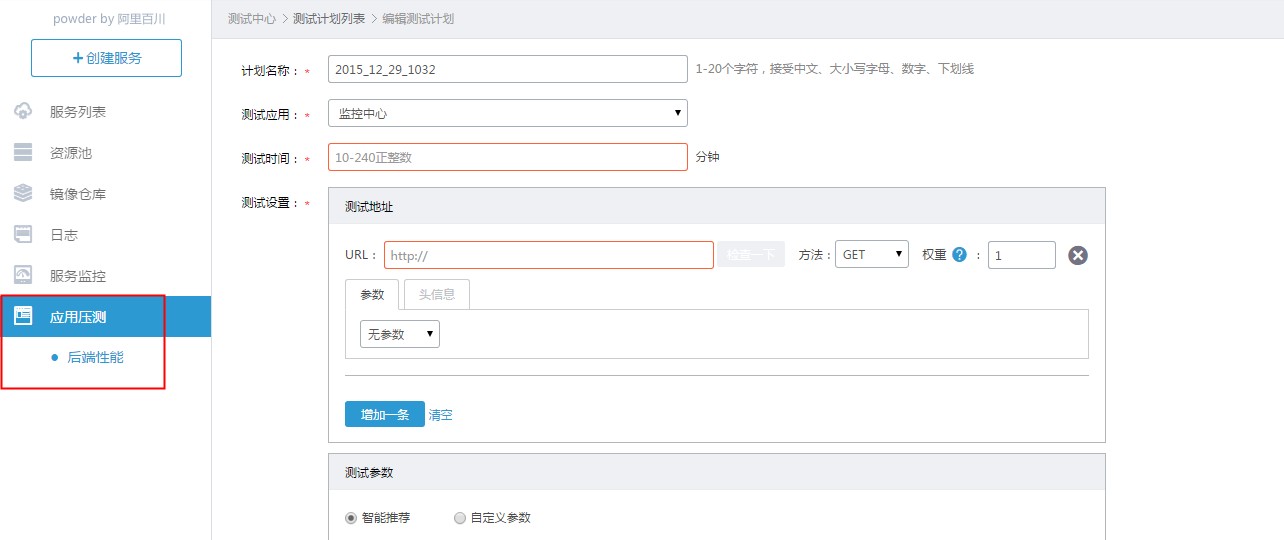
Task: Open 后端性能 in the sidebar
Action: tap(95, 357)
